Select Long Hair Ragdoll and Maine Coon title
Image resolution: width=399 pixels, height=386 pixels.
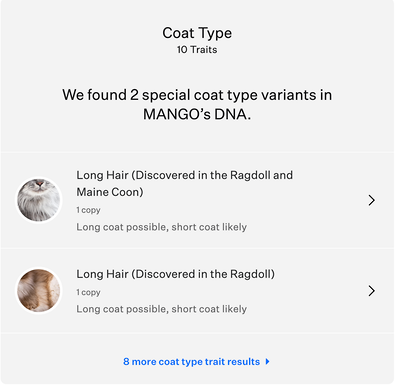[184, 183]
